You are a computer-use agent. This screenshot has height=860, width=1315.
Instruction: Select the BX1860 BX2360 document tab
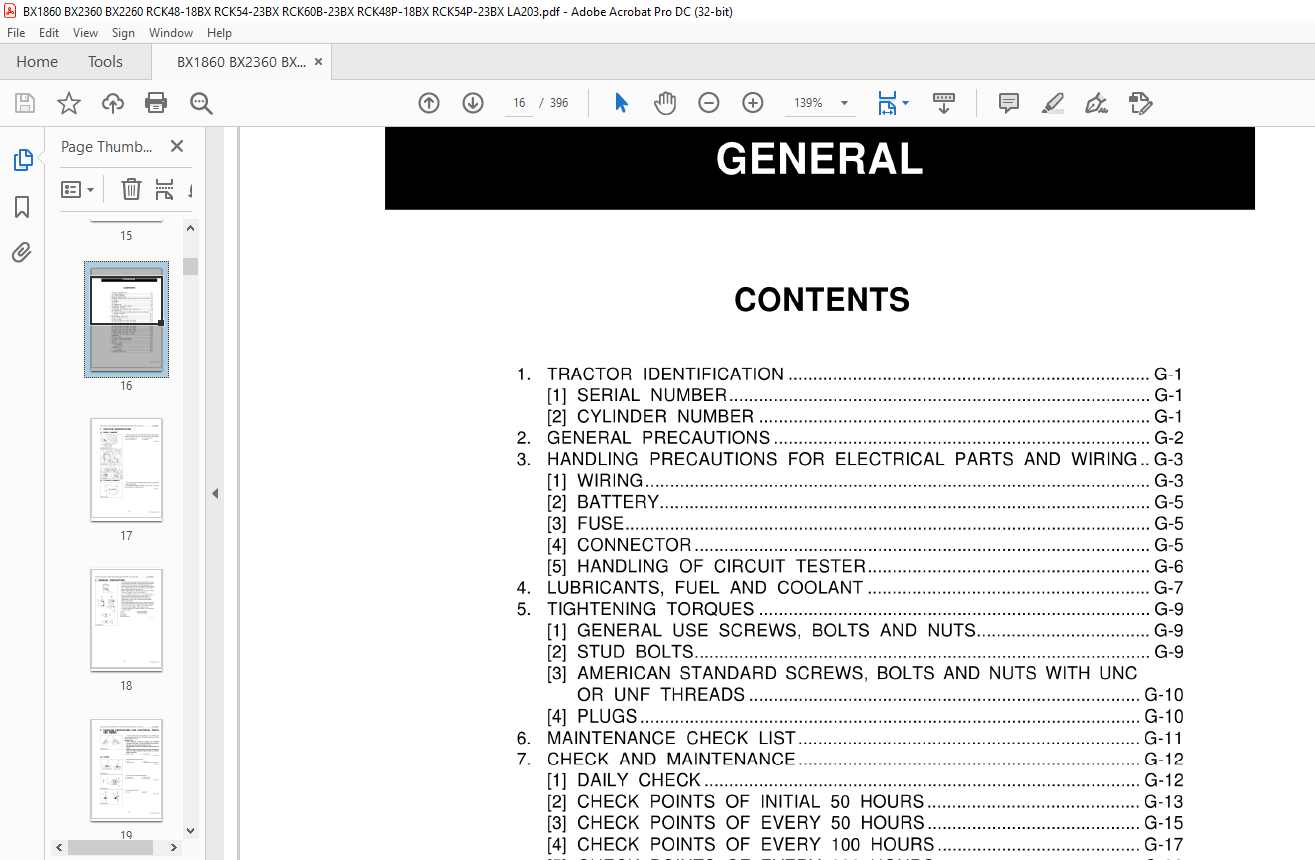(x=241, y=62)
